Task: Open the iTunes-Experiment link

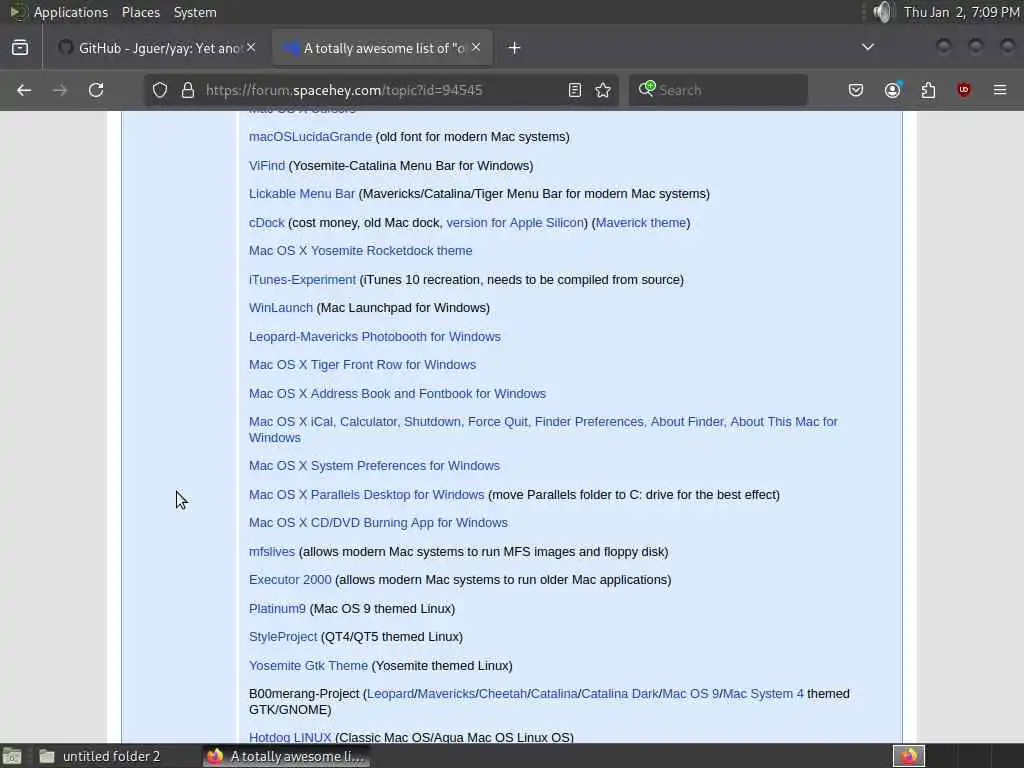Action: tap(302, 280)
